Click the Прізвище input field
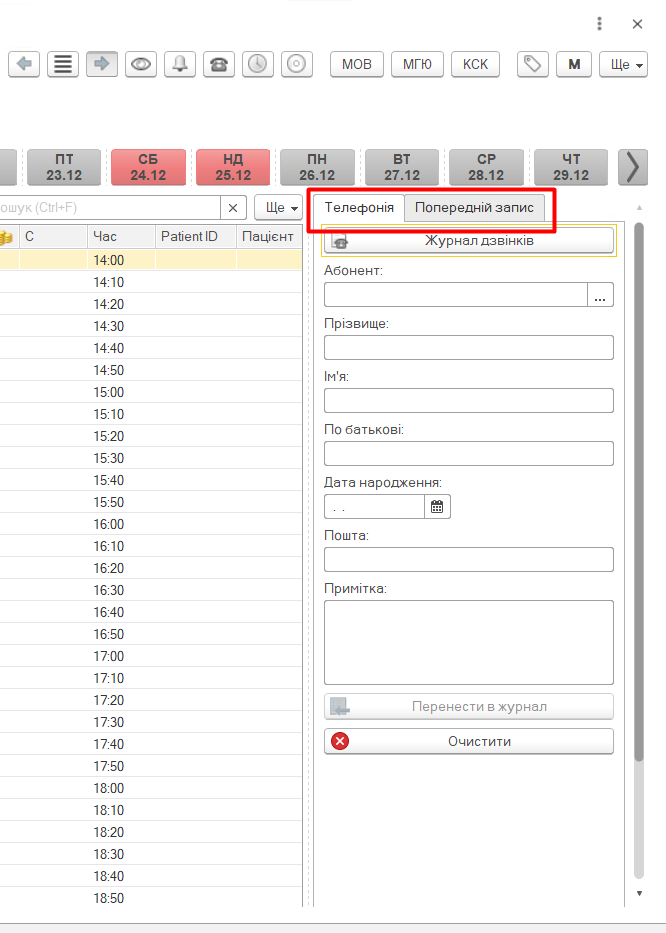Image resolution: width=666 pixels, height=933 pixels. pos(468,347)
